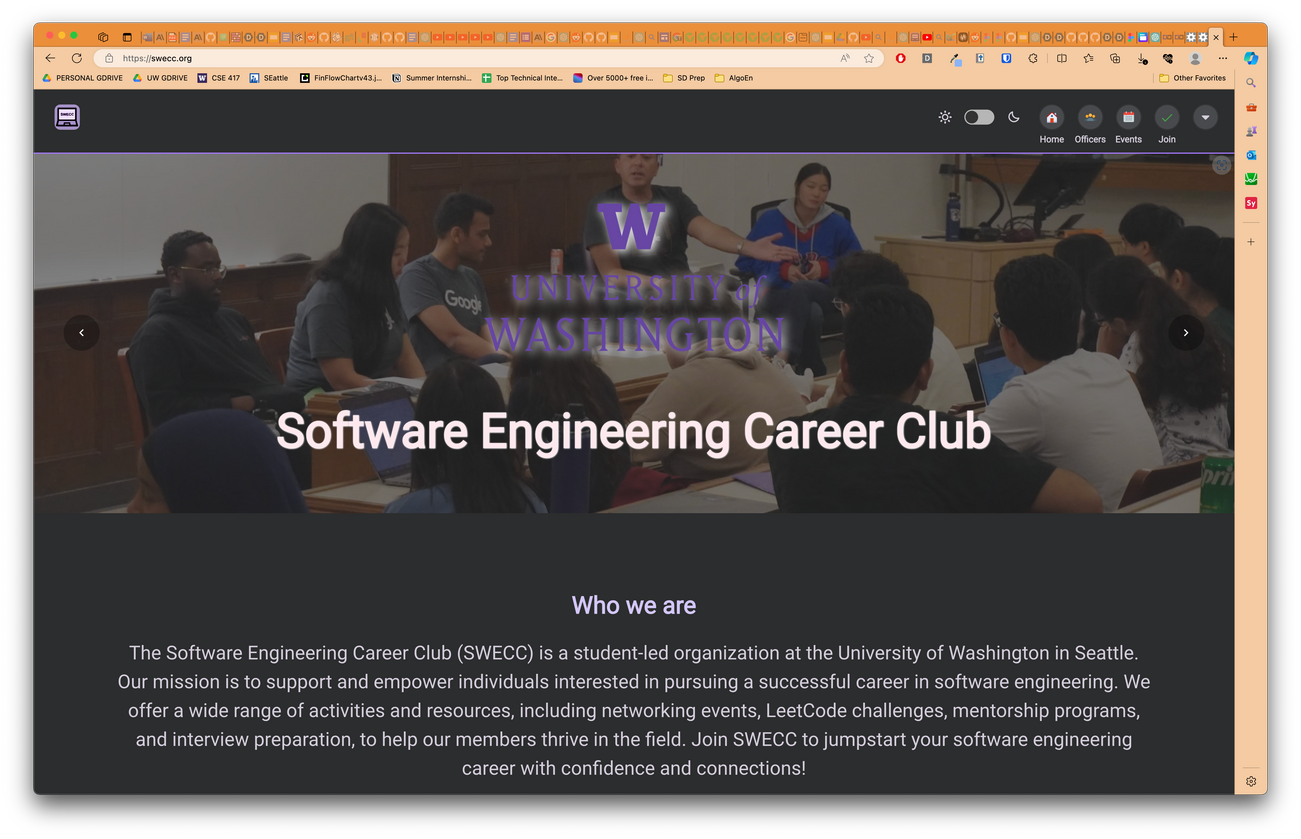This screenshot has width=1301, height=839.
Task: Toggle the light/dark theme switch
Action: (978, 117)
